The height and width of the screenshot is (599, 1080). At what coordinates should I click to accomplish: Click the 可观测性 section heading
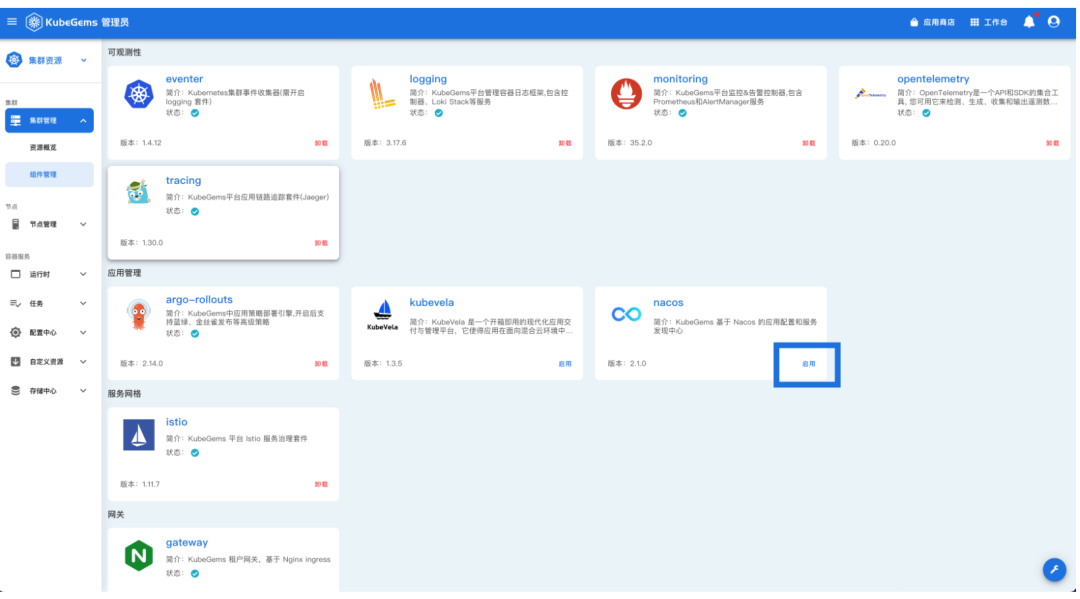click(x=124, y=52)
